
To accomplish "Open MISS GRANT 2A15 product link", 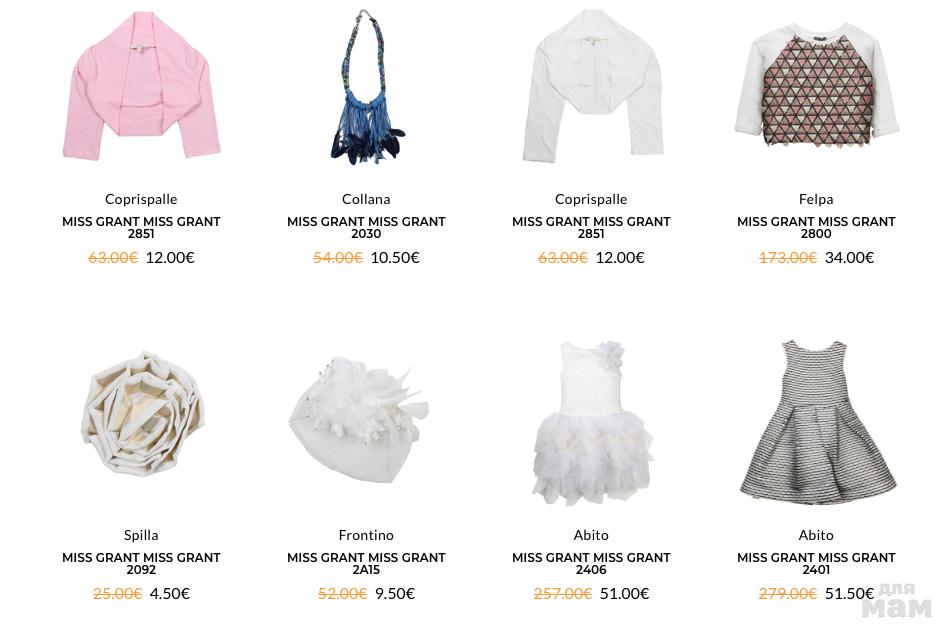I will pyautogui.click(x=366, y=563).
